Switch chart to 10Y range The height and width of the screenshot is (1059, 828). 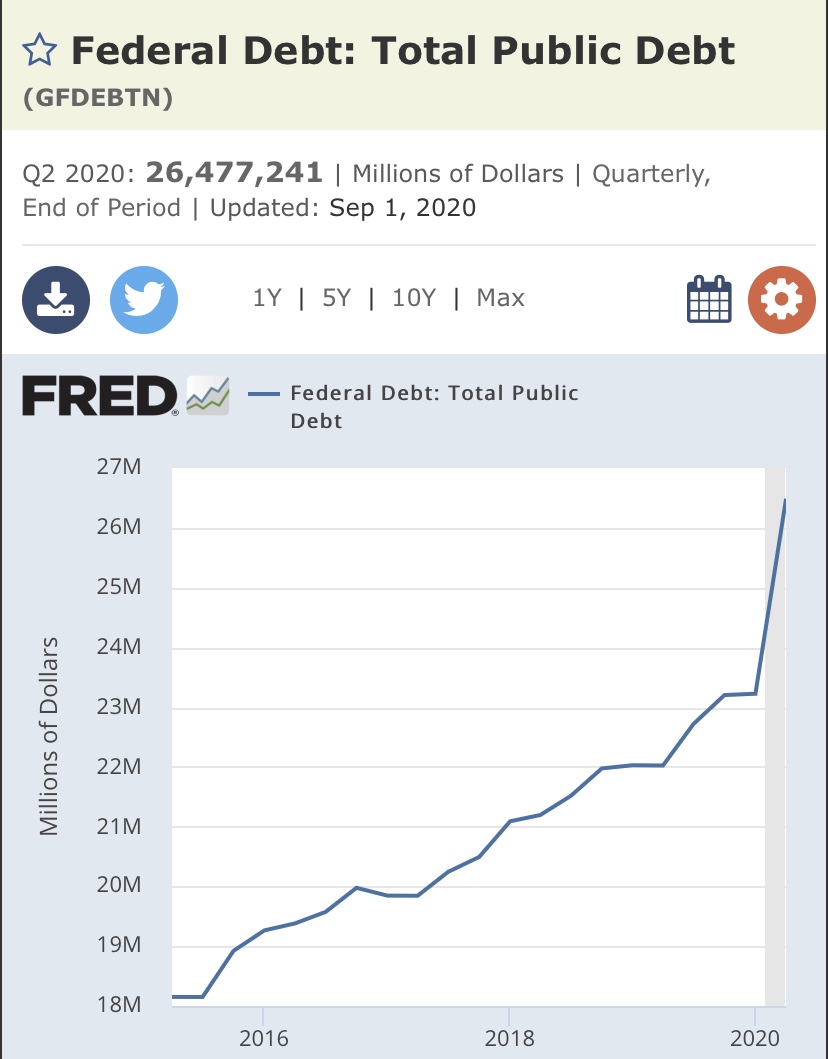click(x=413, y=298)
